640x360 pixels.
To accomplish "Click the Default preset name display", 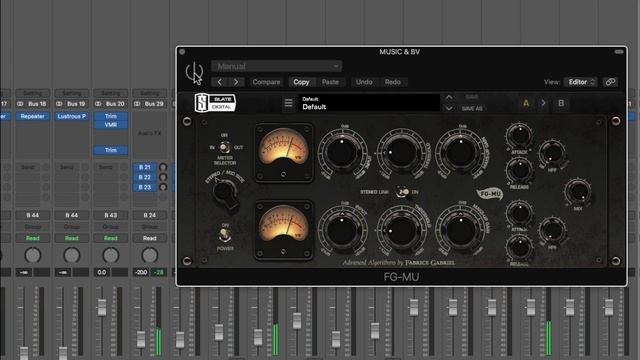I will tap(369, 103).
